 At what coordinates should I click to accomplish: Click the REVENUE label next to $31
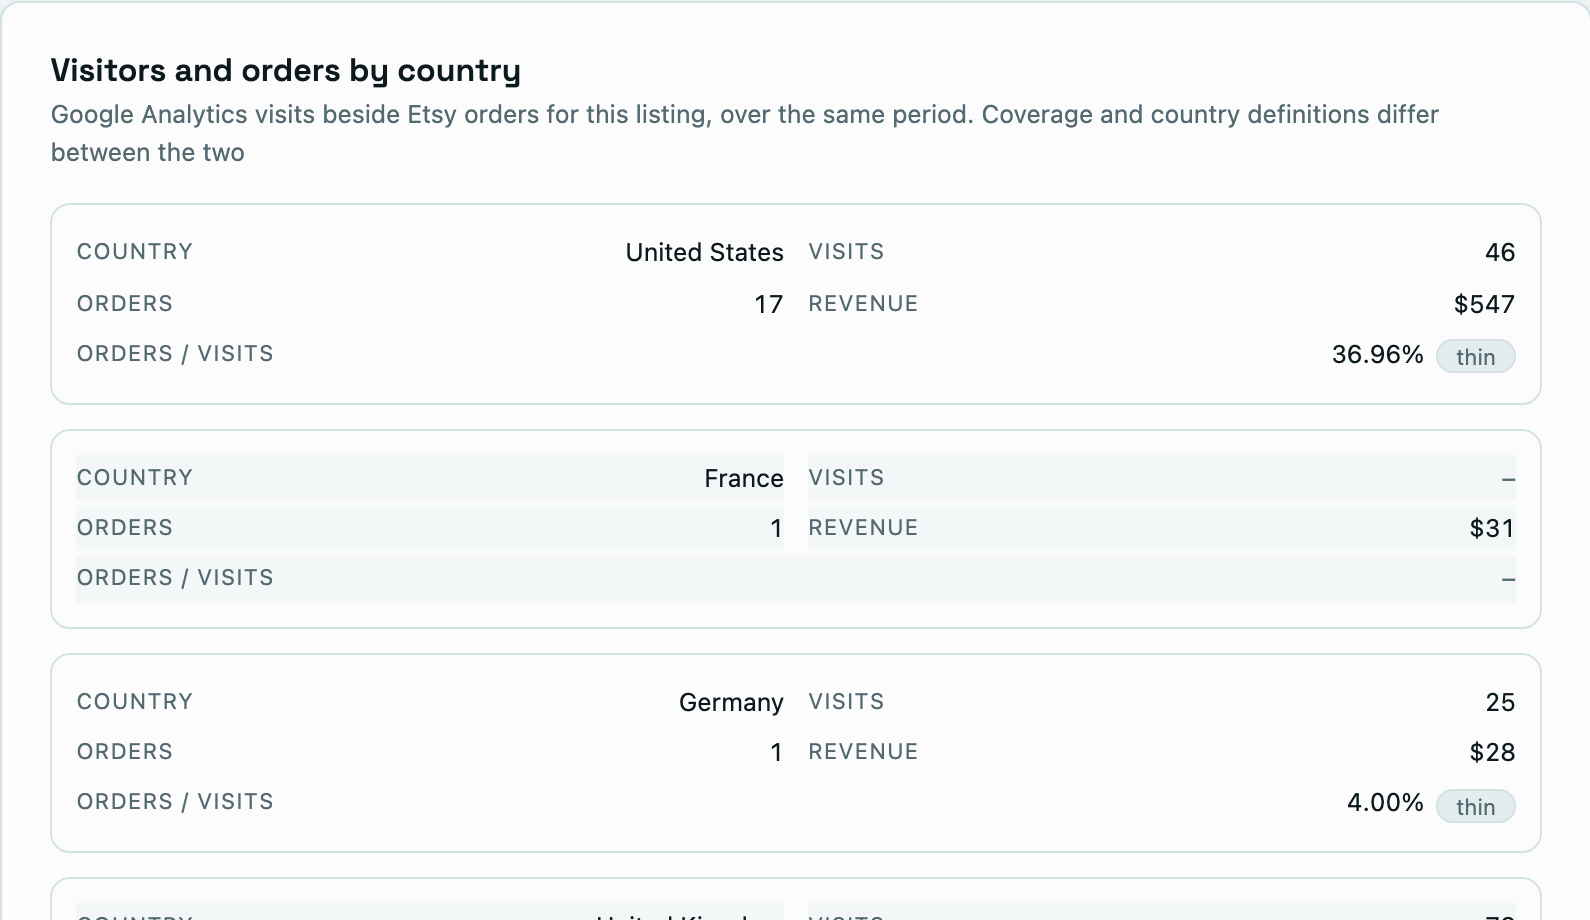[x=863, y=528]
